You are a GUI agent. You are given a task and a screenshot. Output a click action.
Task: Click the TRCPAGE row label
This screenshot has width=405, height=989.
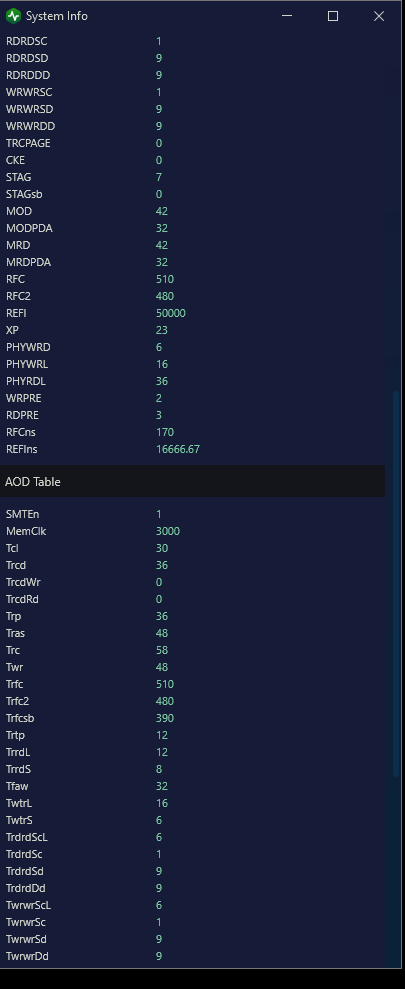[x=28, y=143]
